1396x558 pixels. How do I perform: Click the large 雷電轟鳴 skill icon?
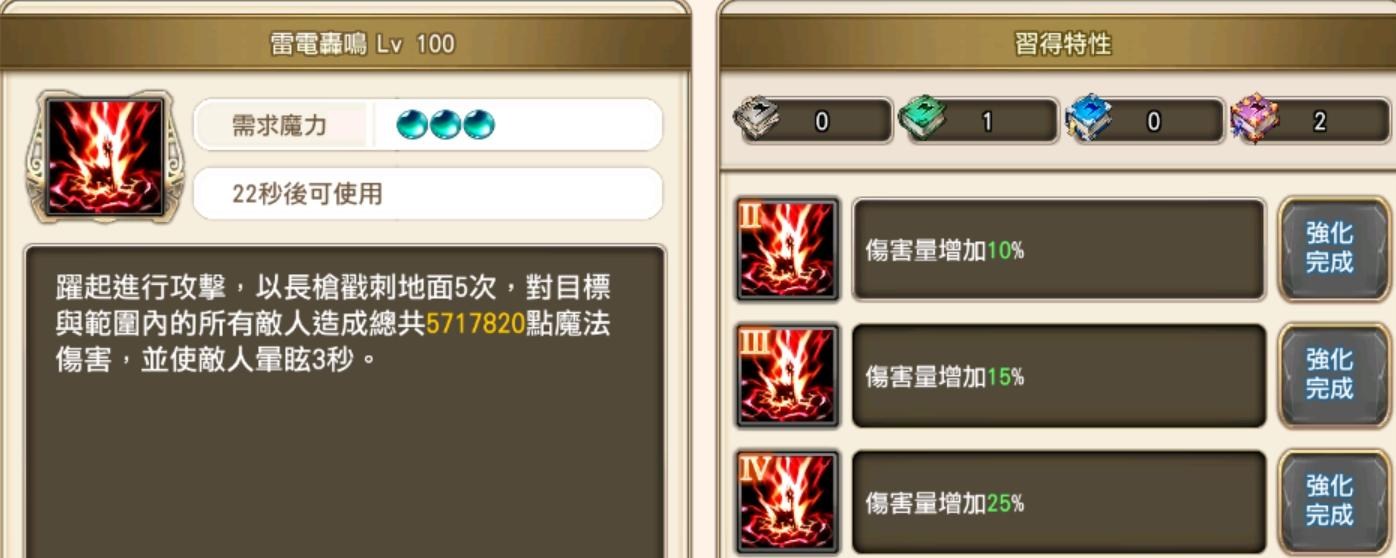point(104,156)
